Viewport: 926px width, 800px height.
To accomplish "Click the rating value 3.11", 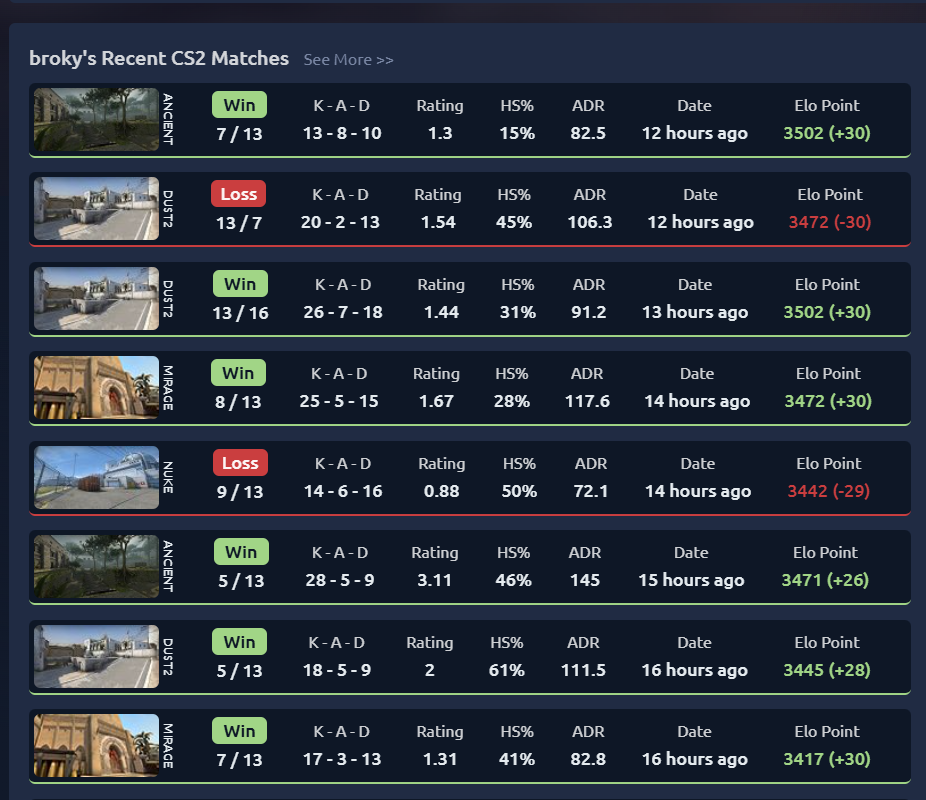I will 435,580.
